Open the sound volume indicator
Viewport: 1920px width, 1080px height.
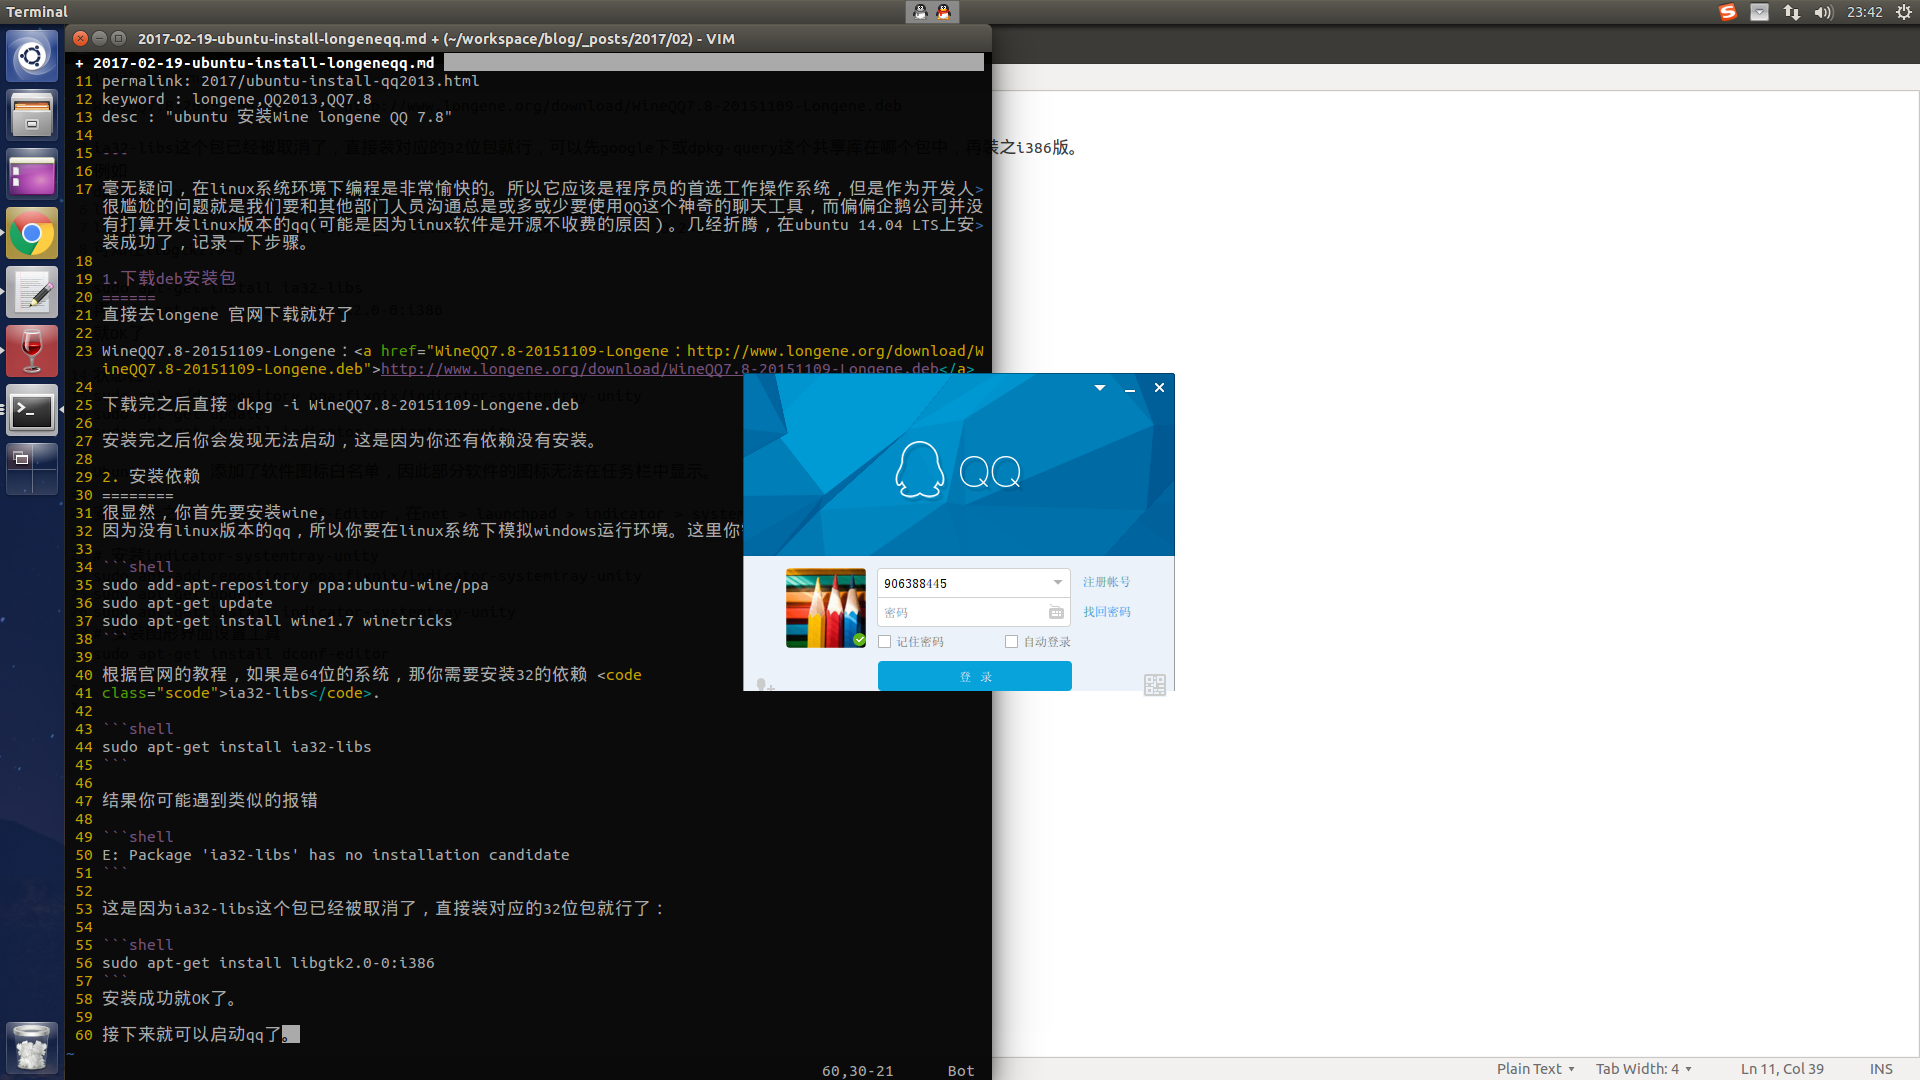tap(1824, 12)
